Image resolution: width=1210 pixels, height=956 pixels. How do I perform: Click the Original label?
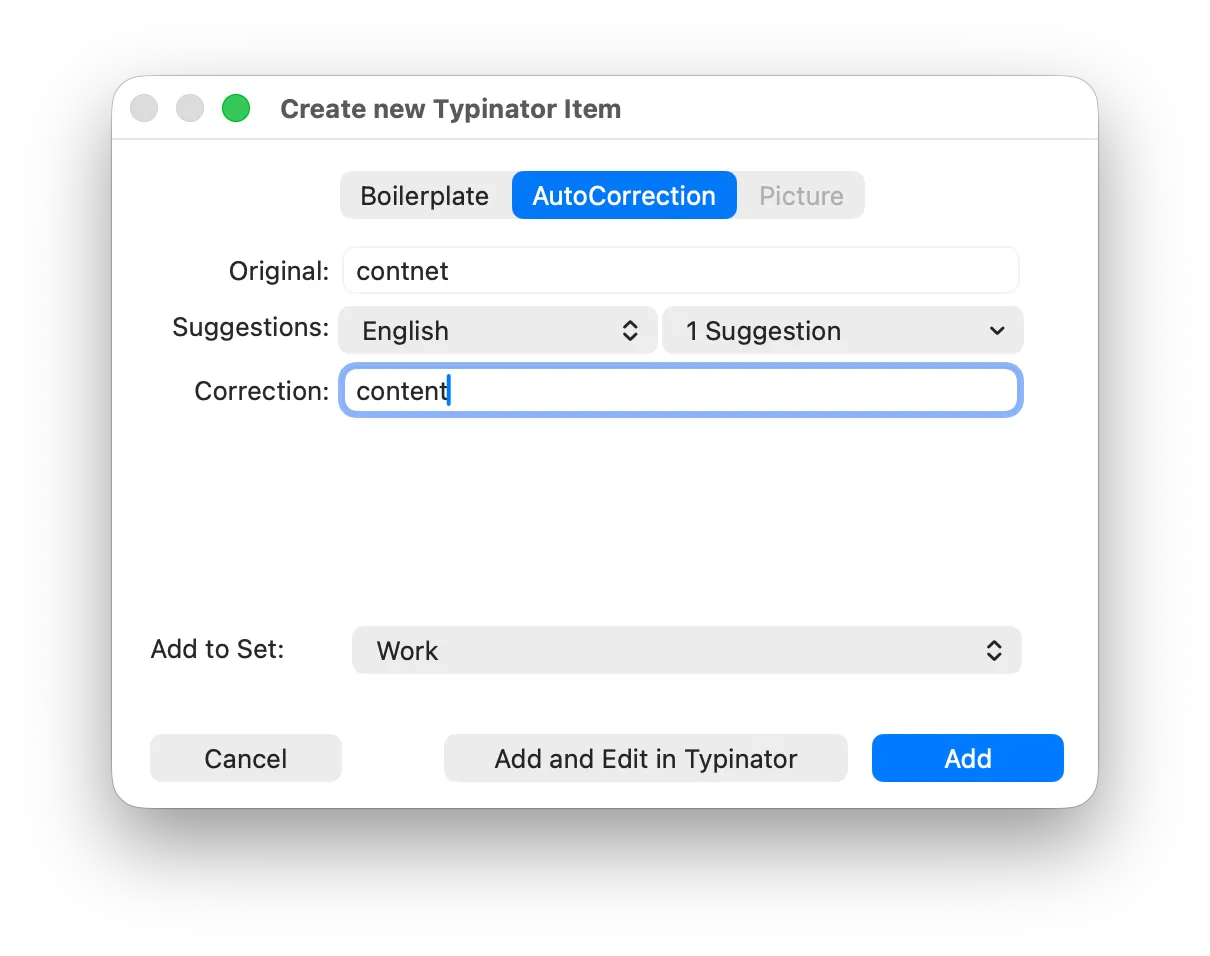tap(278, 270)
